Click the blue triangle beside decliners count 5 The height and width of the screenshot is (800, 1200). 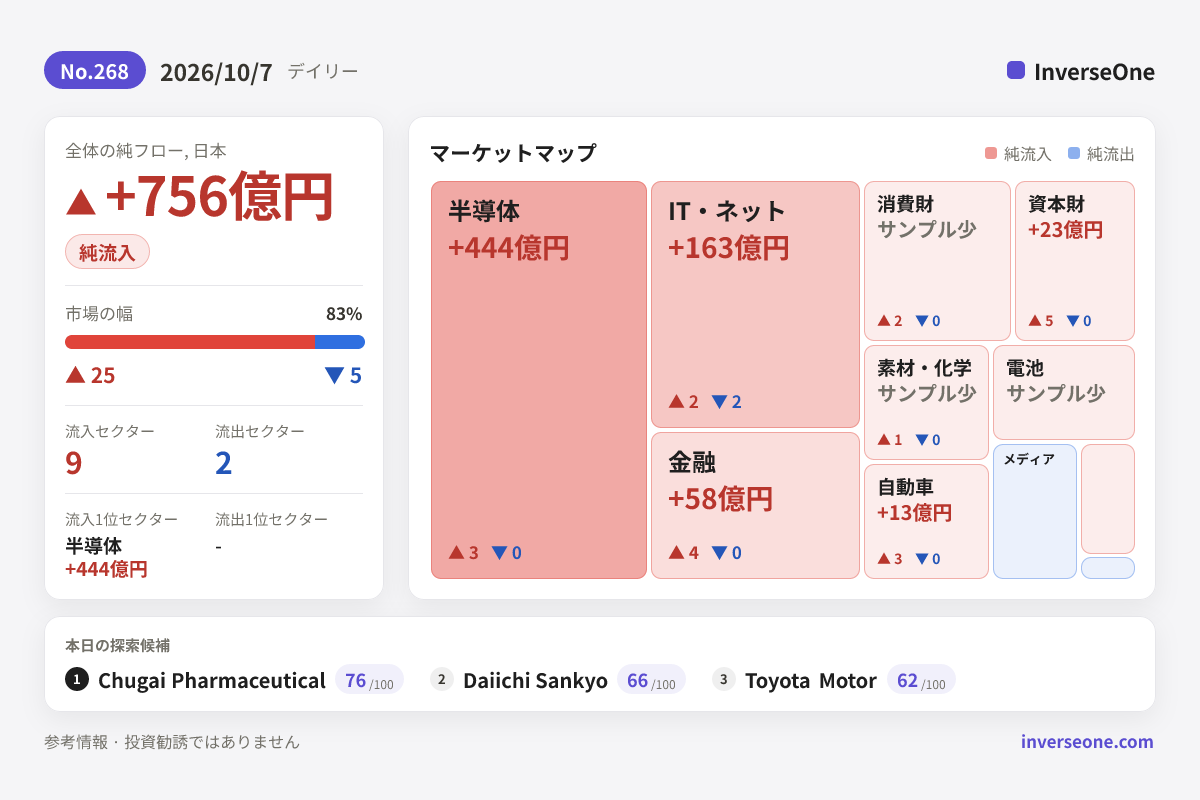[x=334, y=375]
